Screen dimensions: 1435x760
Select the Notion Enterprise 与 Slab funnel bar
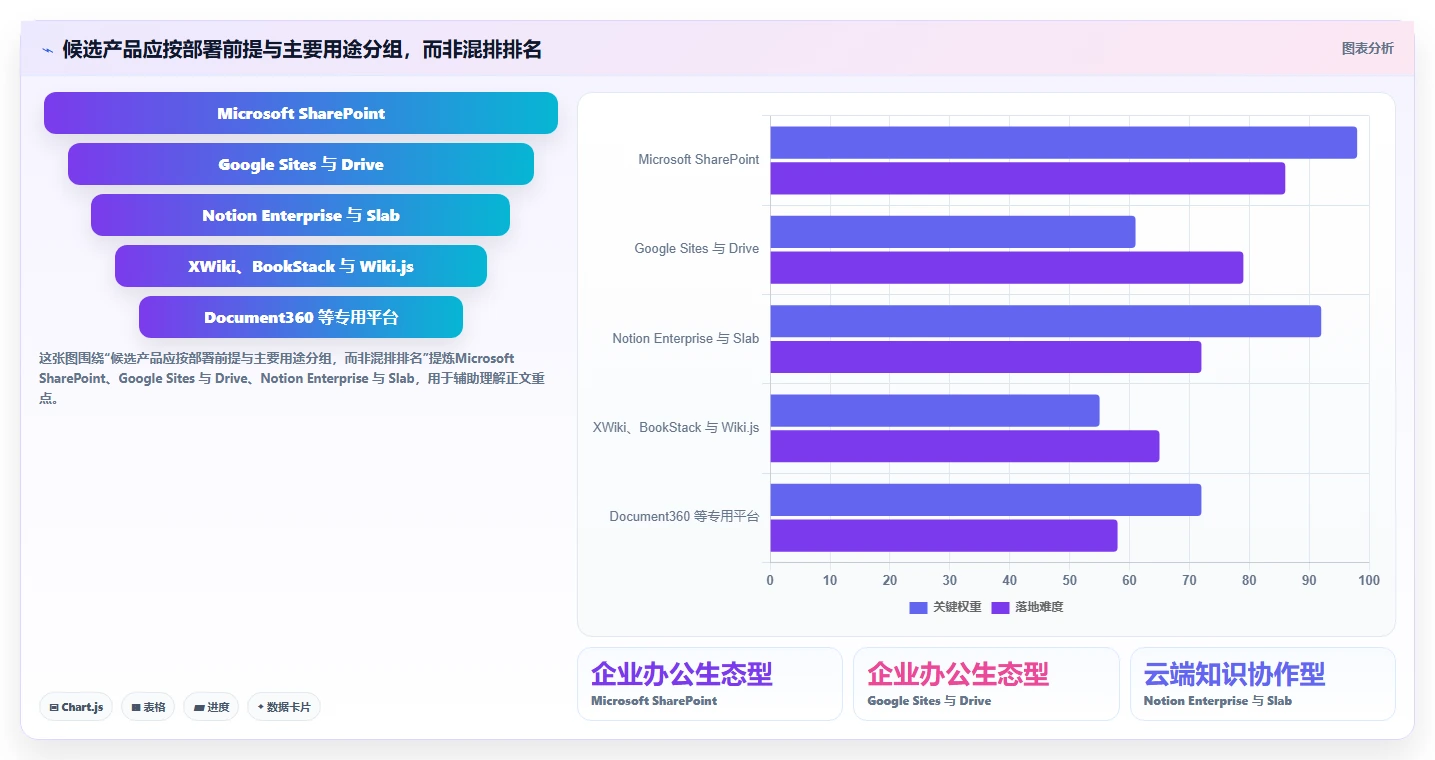[x=300, y=215]
